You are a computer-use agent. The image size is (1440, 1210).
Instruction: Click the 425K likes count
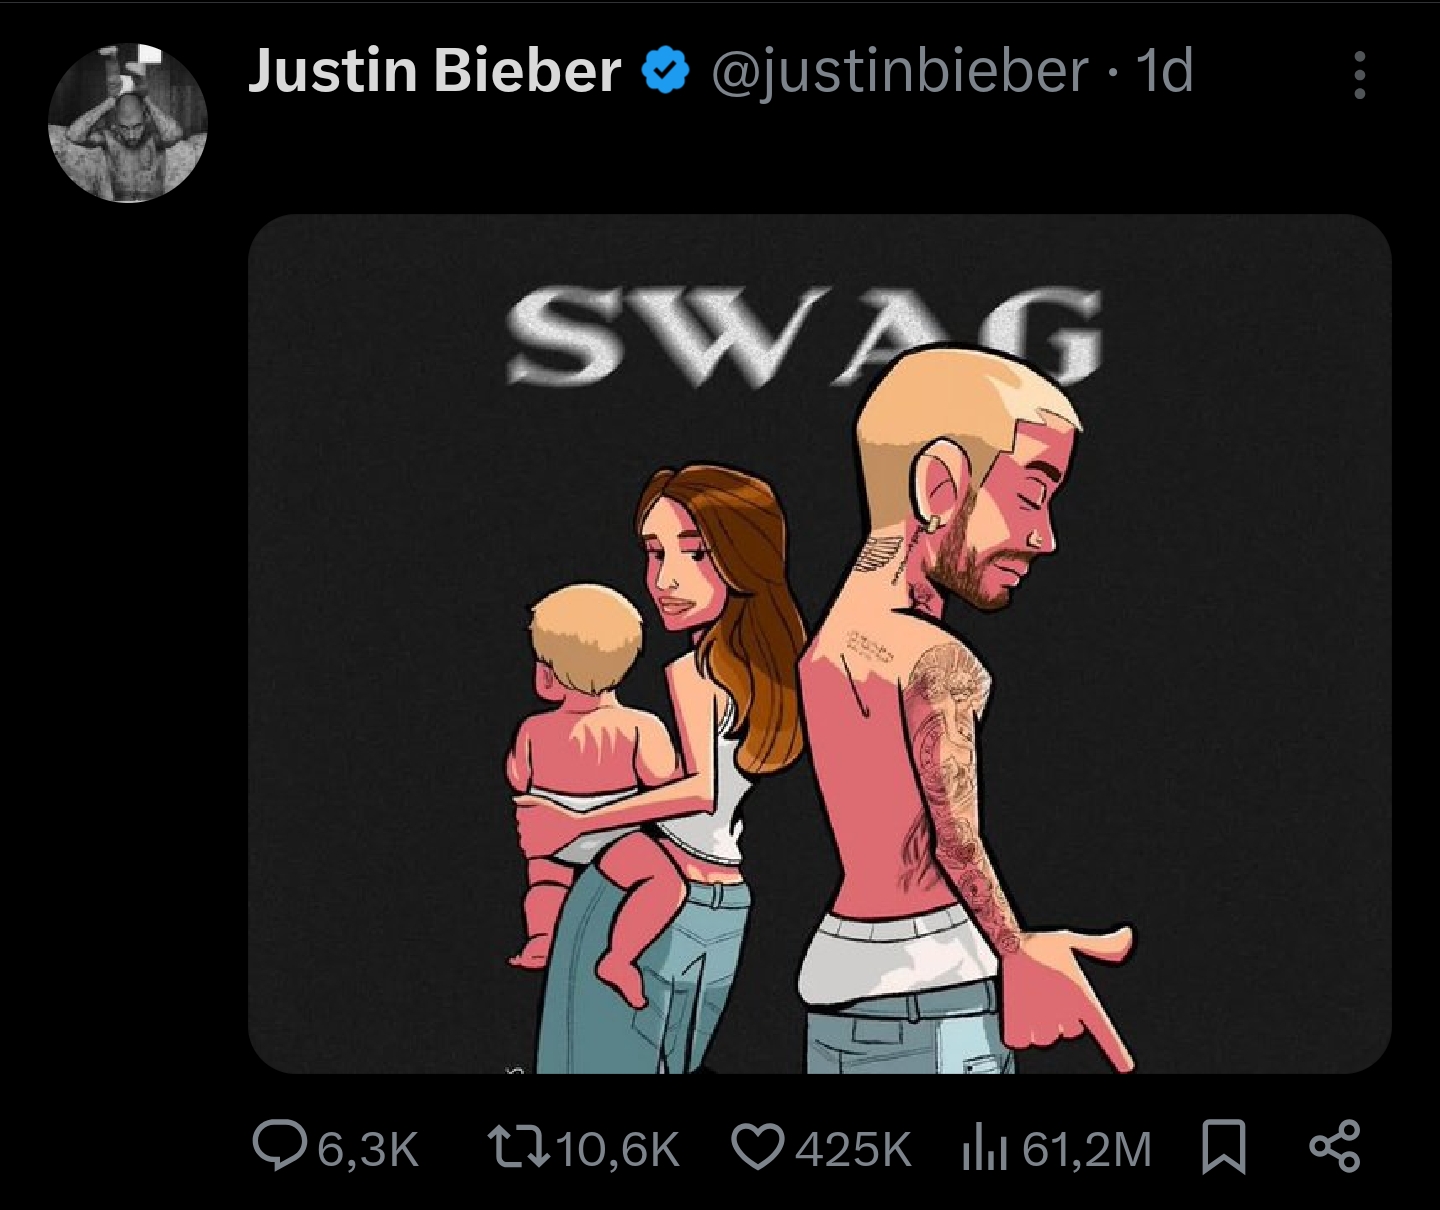(853, 1150)
